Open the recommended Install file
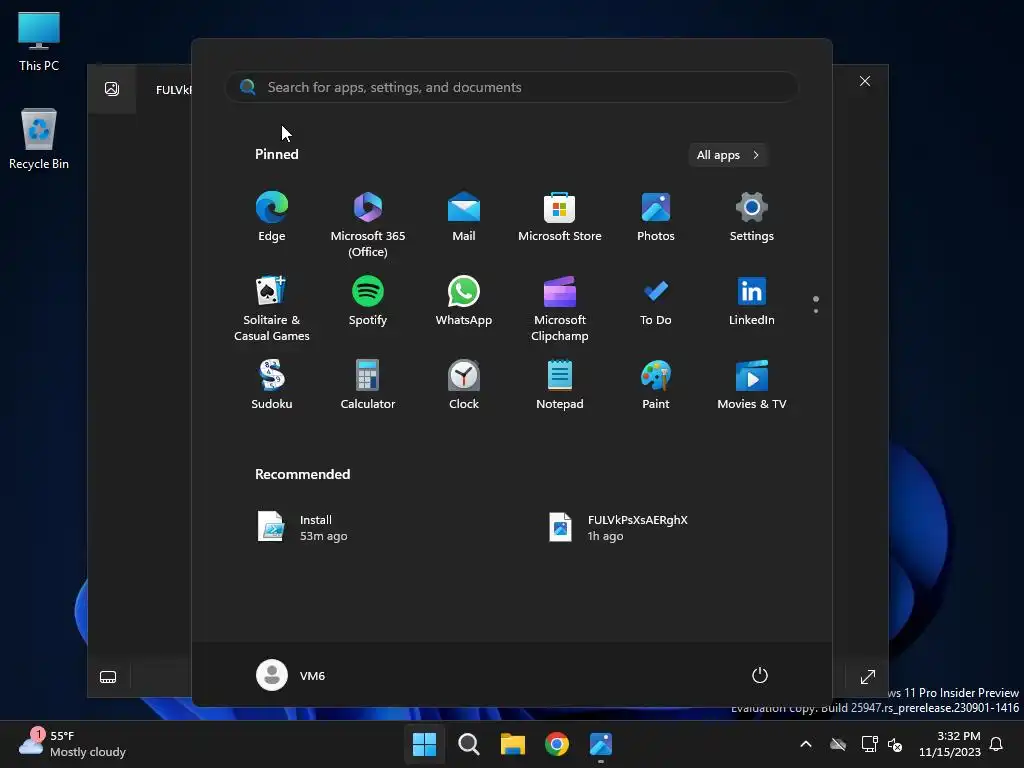 click(304, 527)
